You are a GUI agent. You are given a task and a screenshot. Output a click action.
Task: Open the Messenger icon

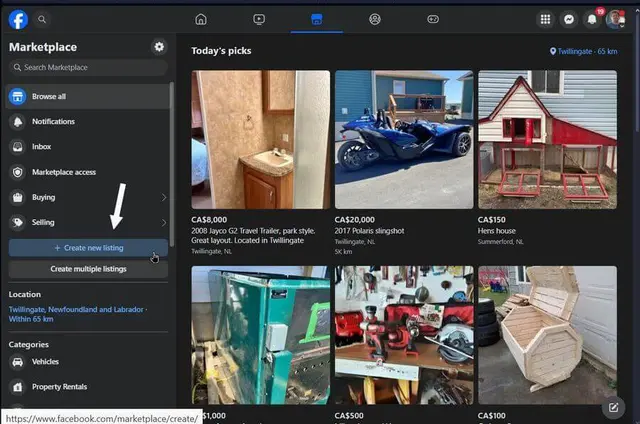coord(569,19)
